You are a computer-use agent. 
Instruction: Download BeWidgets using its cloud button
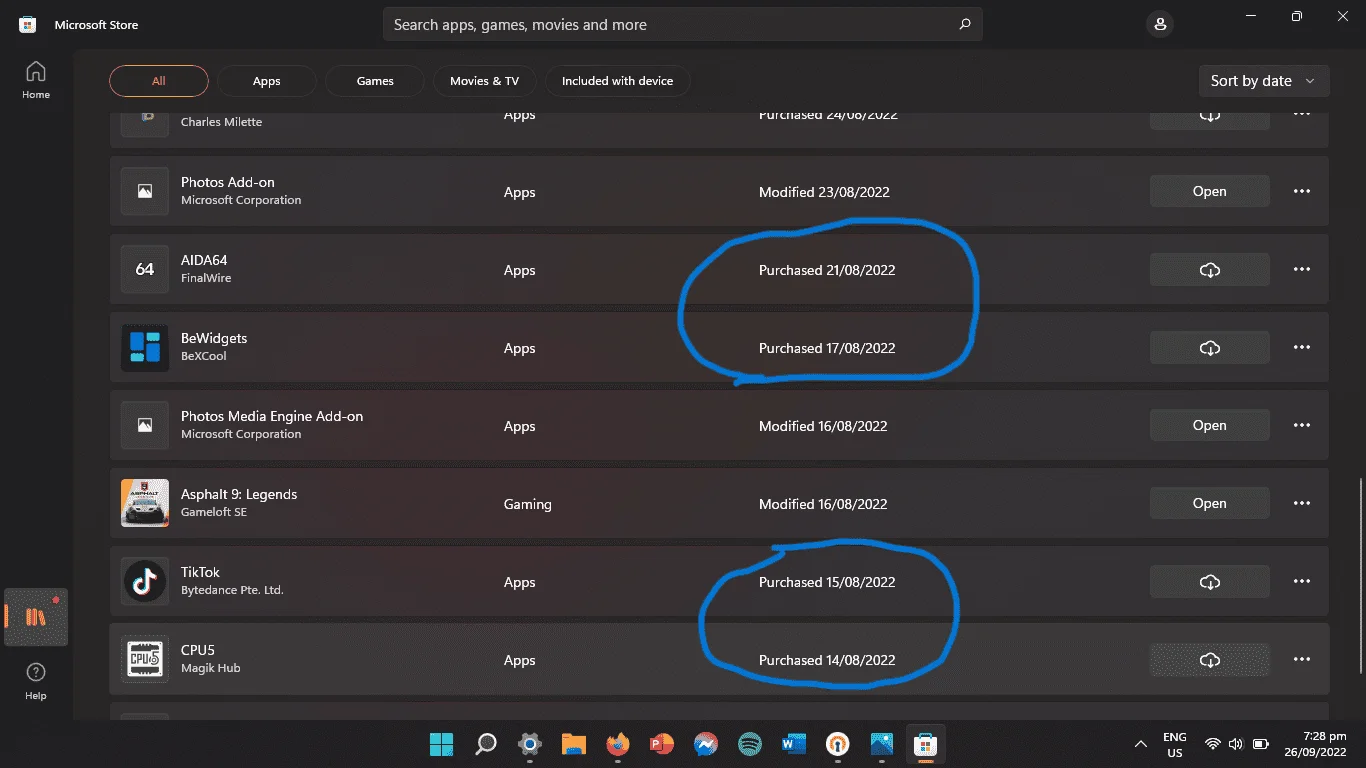click(1210, 348)
